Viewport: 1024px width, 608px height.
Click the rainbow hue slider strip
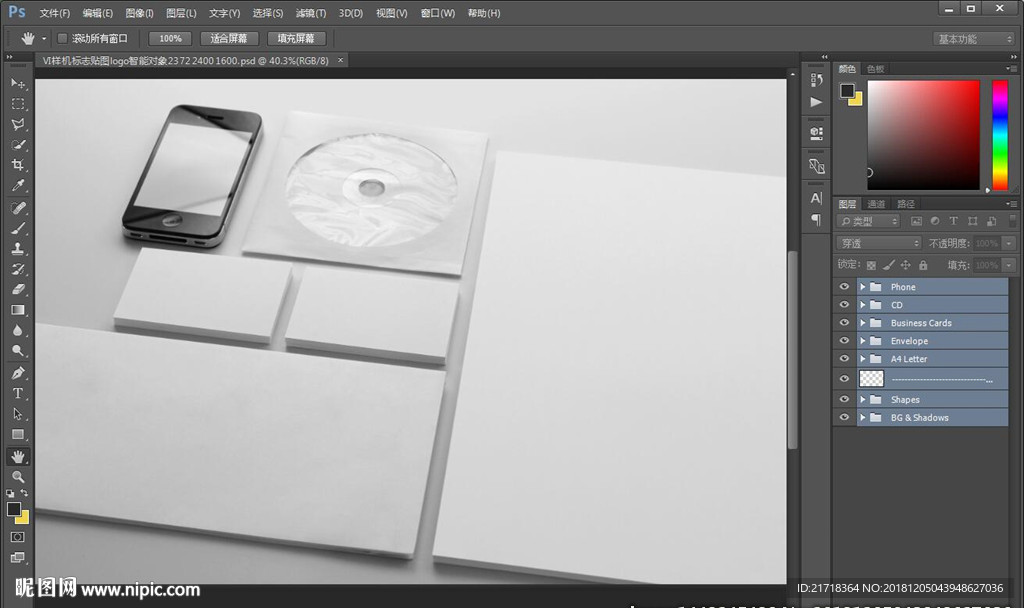coord(999,135)
